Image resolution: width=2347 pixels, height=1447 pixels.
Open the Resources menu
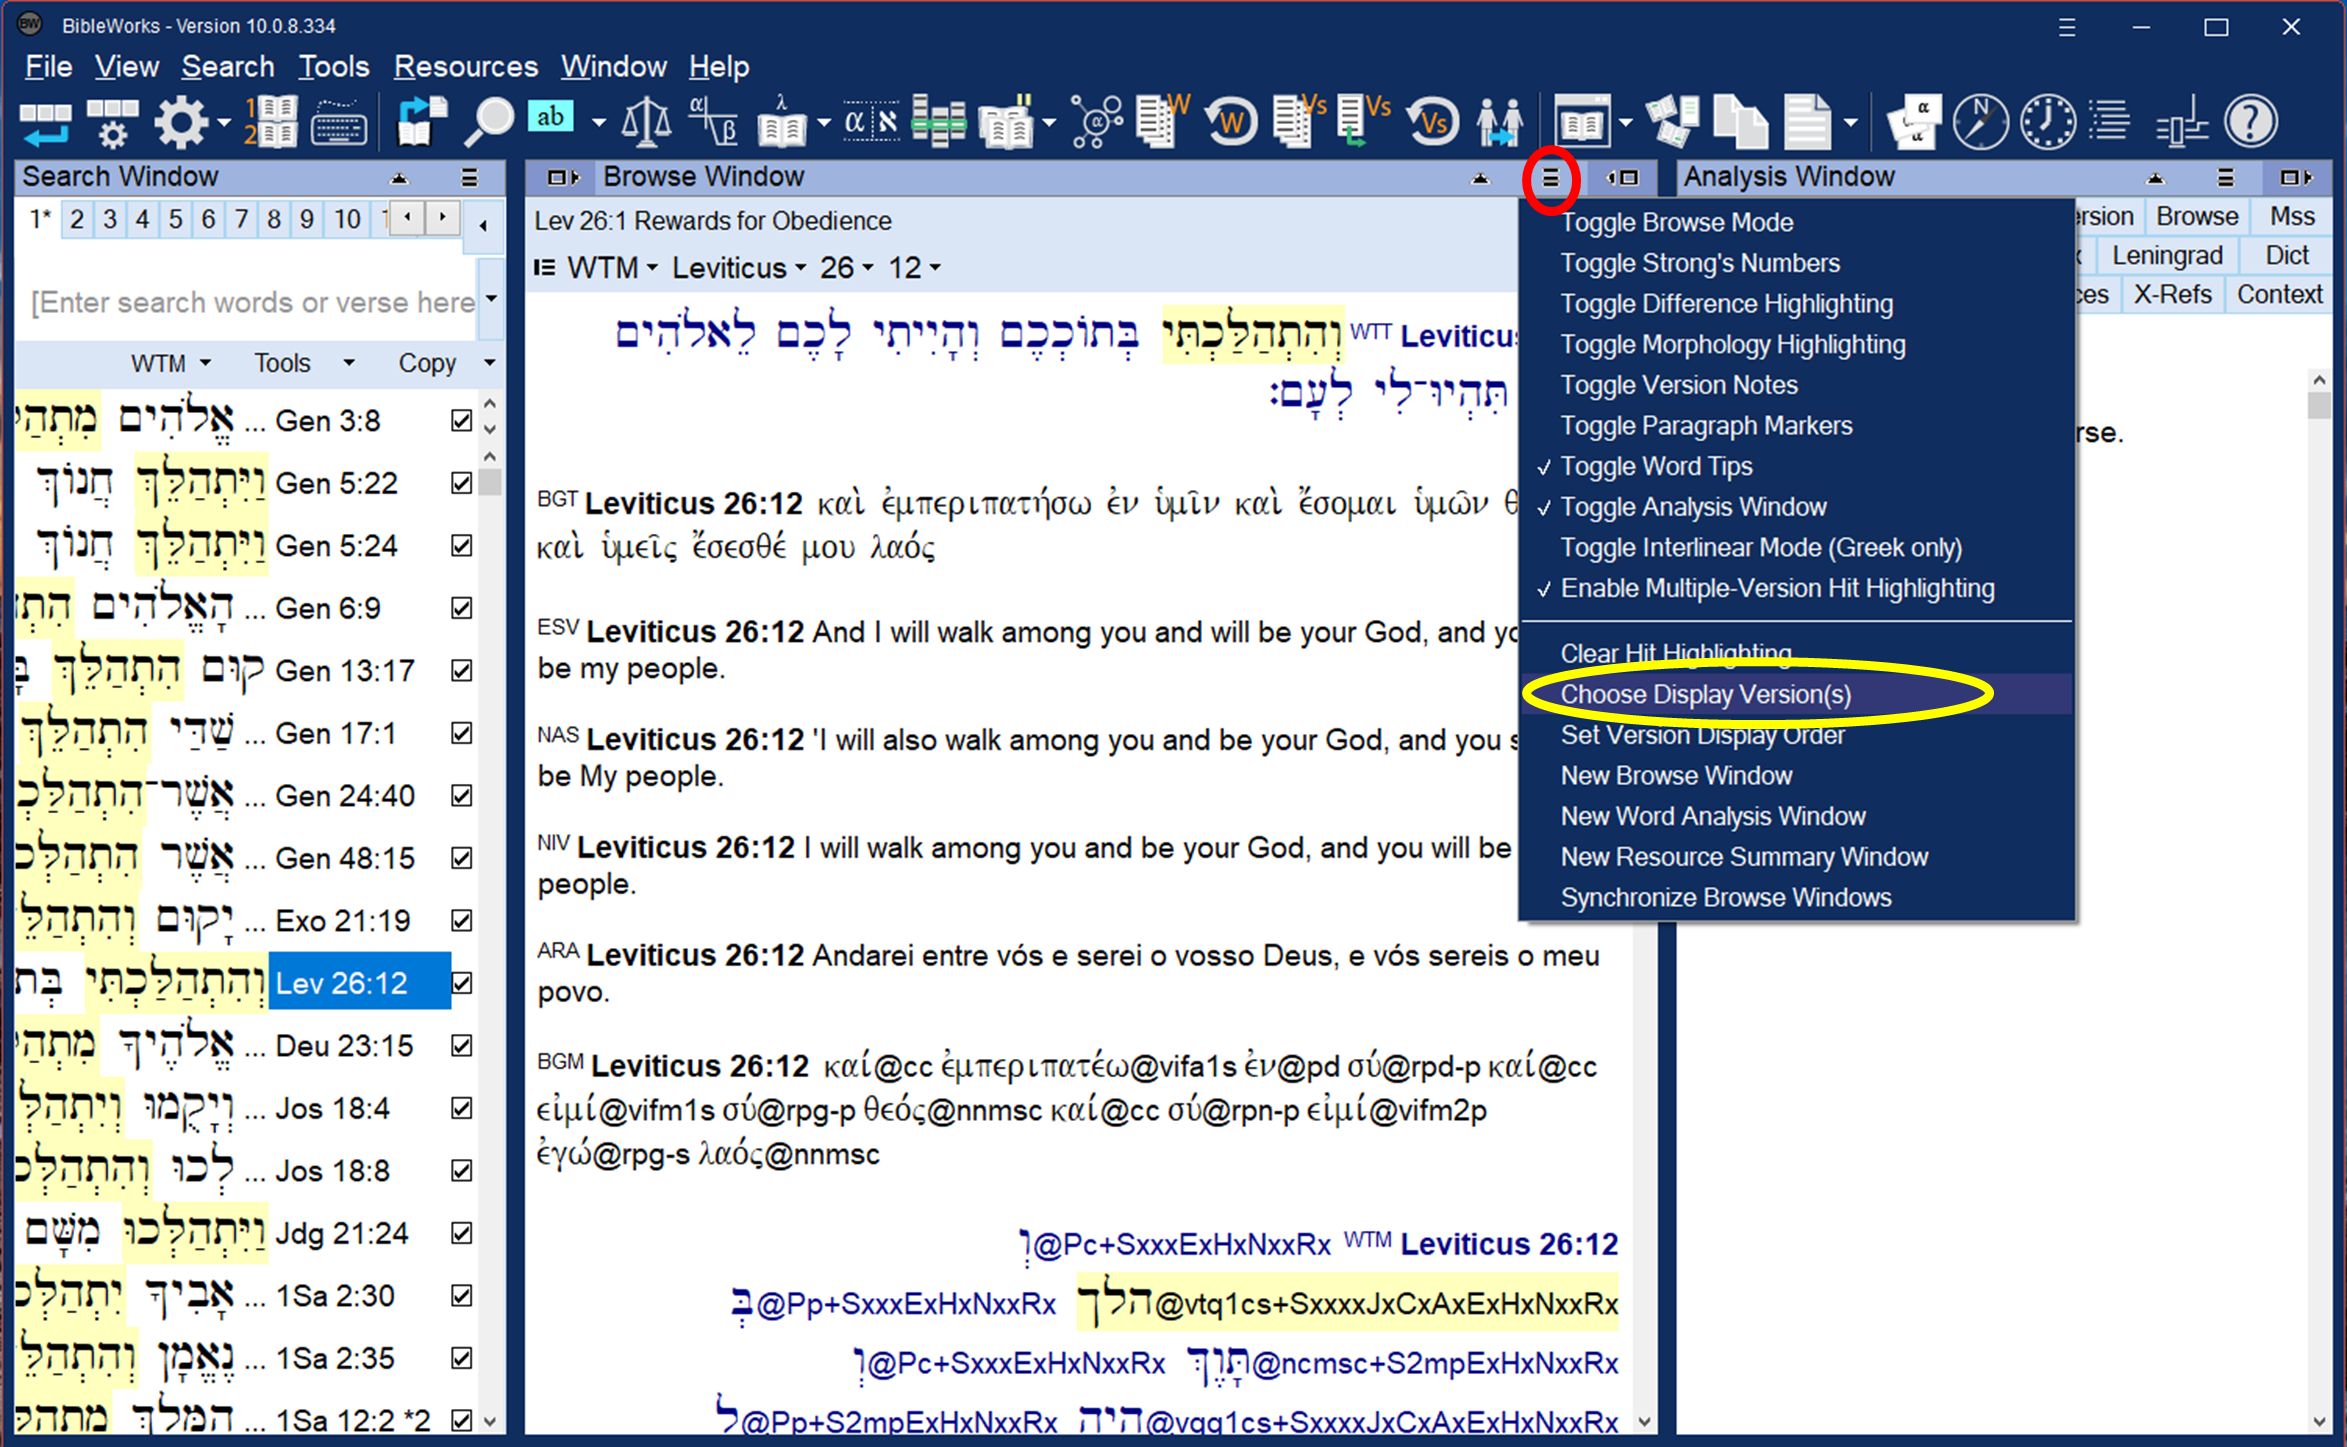click(x=465, y=67)
